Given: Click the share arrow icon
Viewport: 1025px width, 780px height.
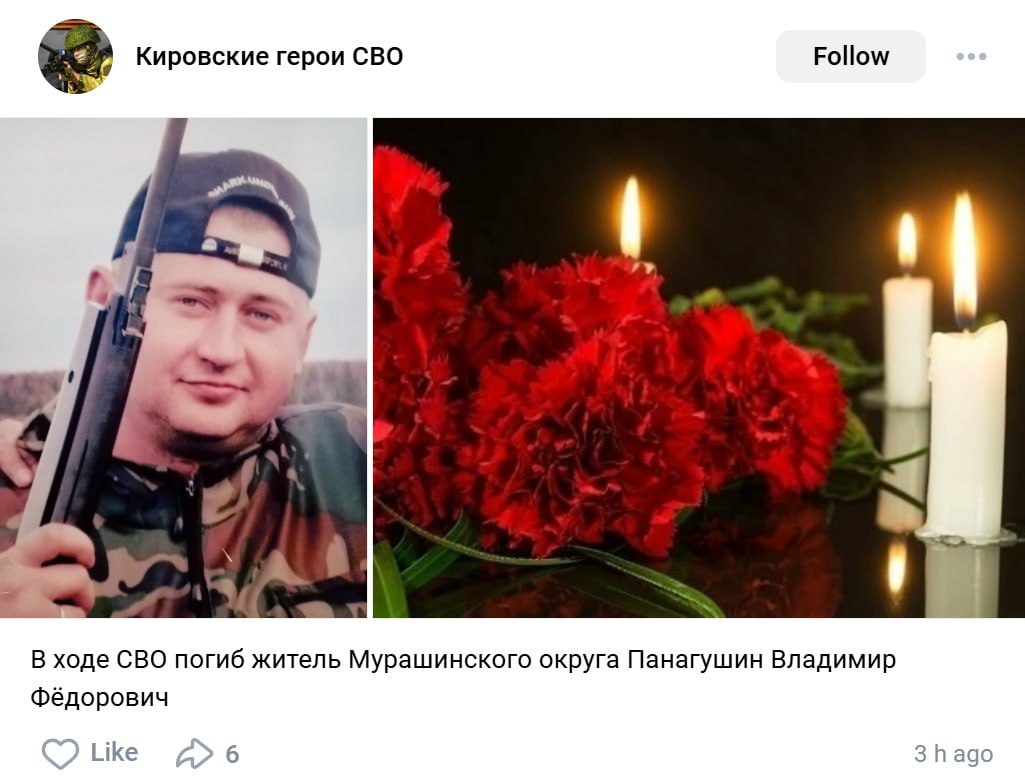Looking at the screenshot, I should (x=194, y=753).
